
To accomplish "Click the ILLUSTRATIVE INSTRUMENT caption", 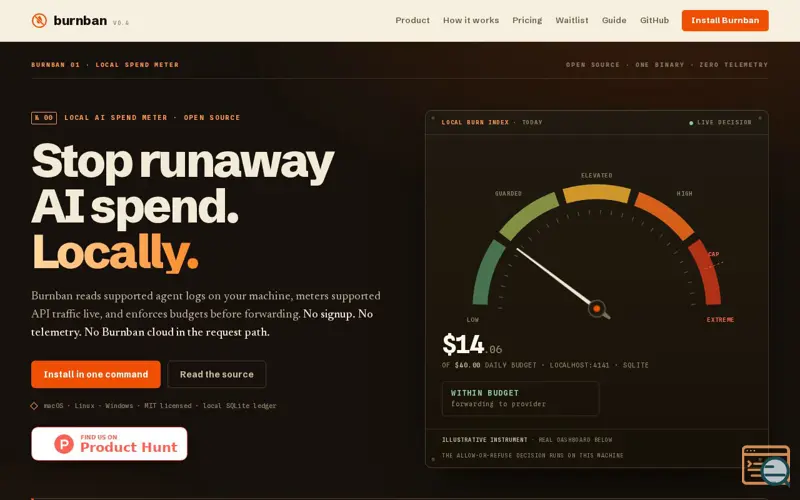I will tap(485, 440).
